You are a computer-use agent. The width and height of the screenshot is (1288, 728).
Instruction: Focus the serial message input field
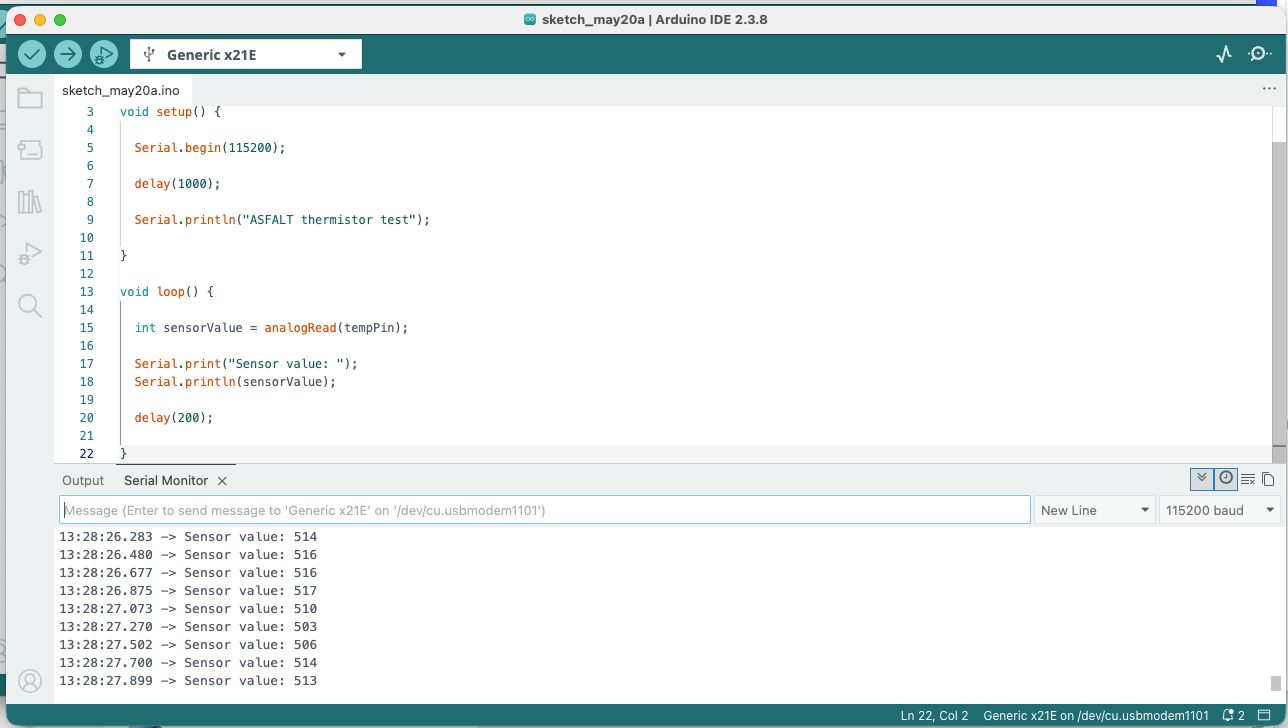point(545,510)
